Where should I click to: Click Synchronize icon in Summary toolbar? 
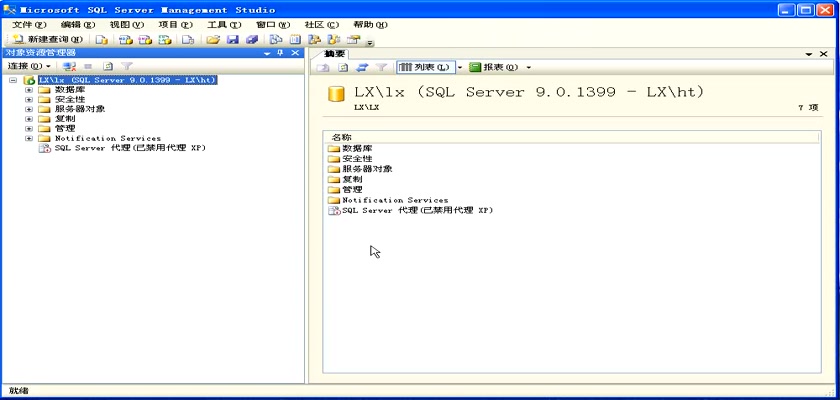[362, 67]
